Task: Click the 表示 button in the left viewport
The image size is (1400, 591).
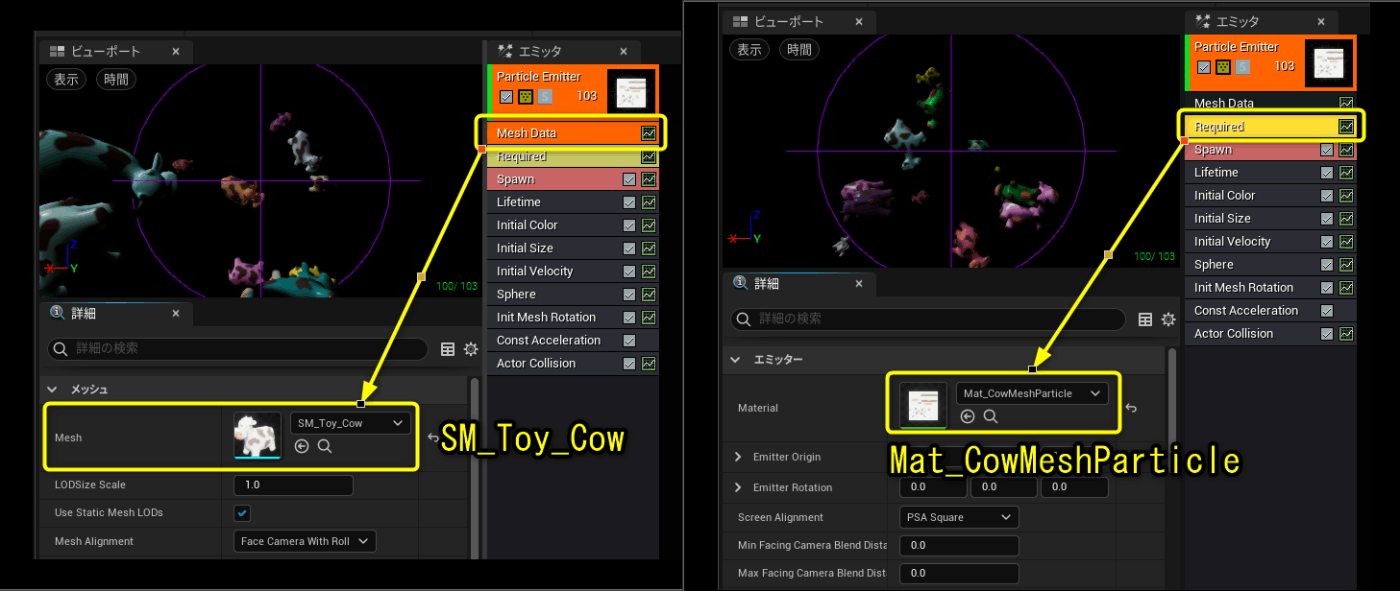Action: [65, 79]
